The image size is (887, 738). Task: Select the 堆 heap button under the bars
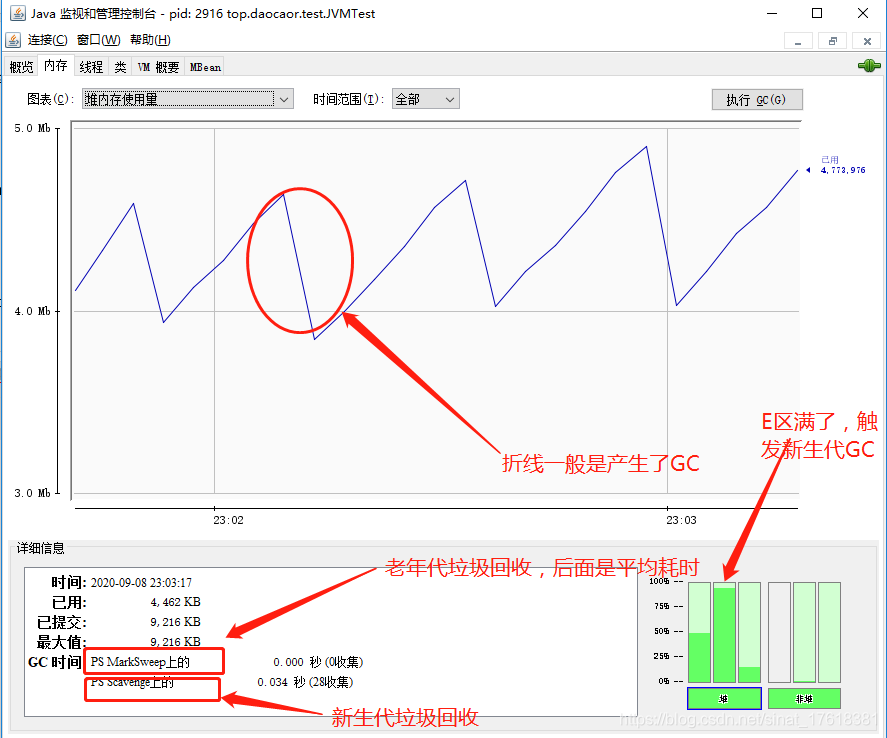(724, 699)
